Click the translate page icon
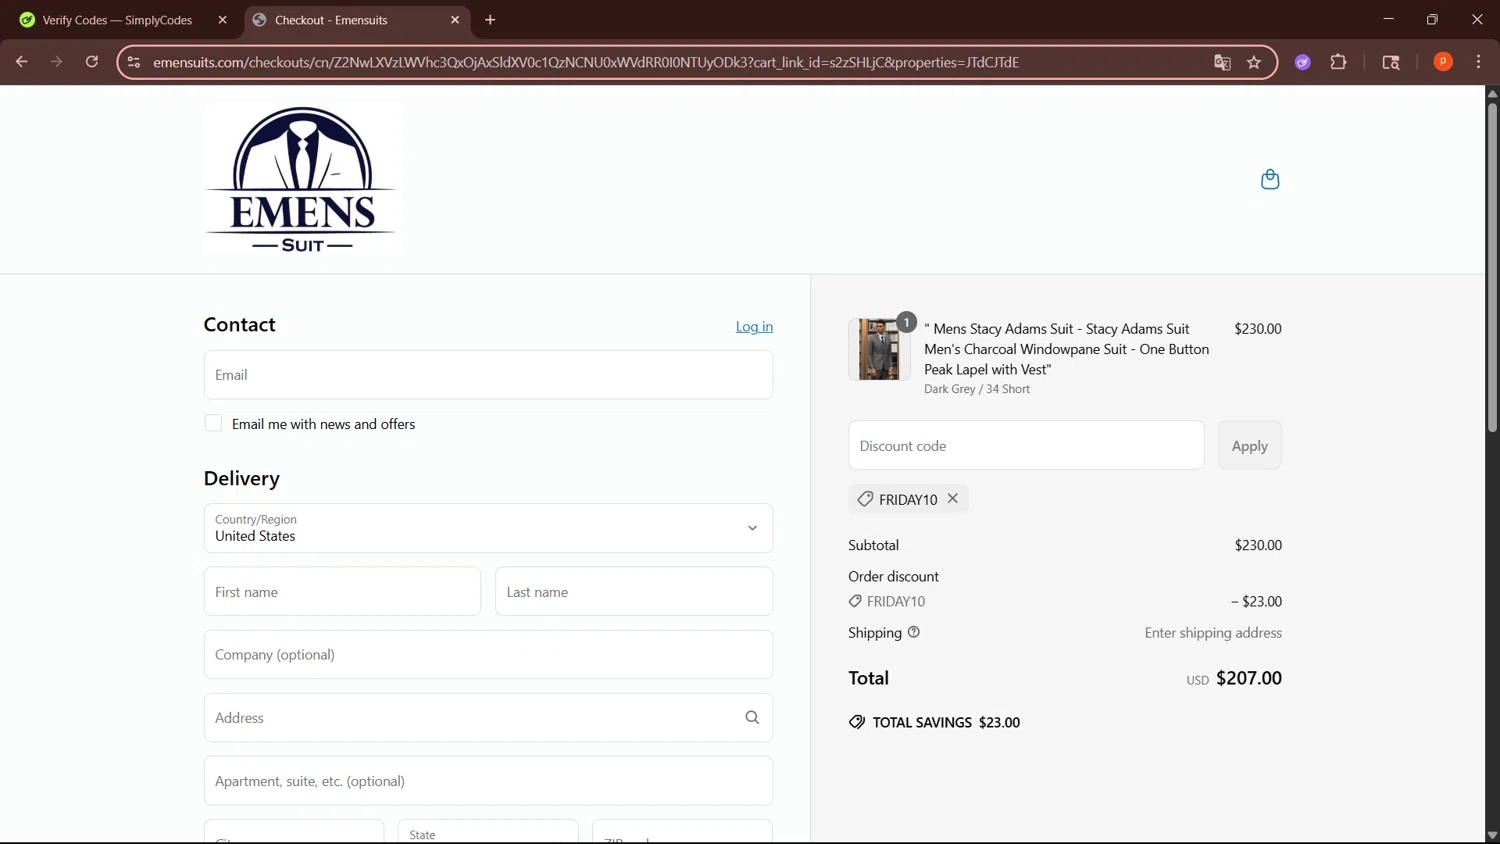The image size is (1500, 844). 1222,62
